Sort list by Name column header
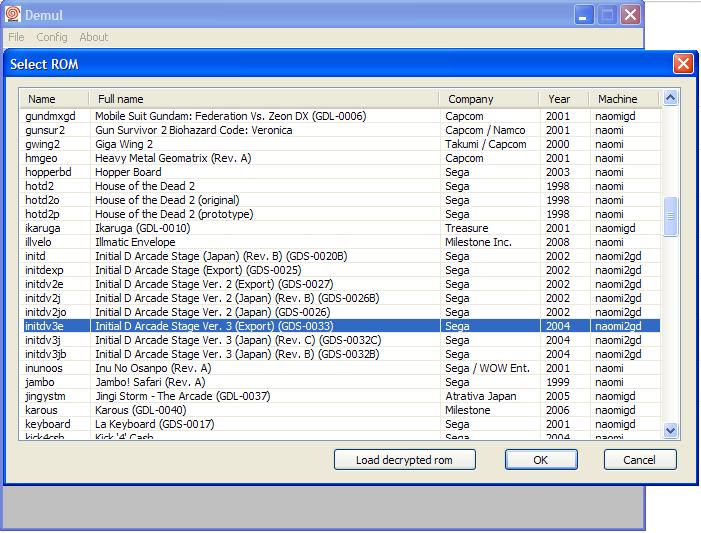The image size is (701, 533). tap(54, 99)
